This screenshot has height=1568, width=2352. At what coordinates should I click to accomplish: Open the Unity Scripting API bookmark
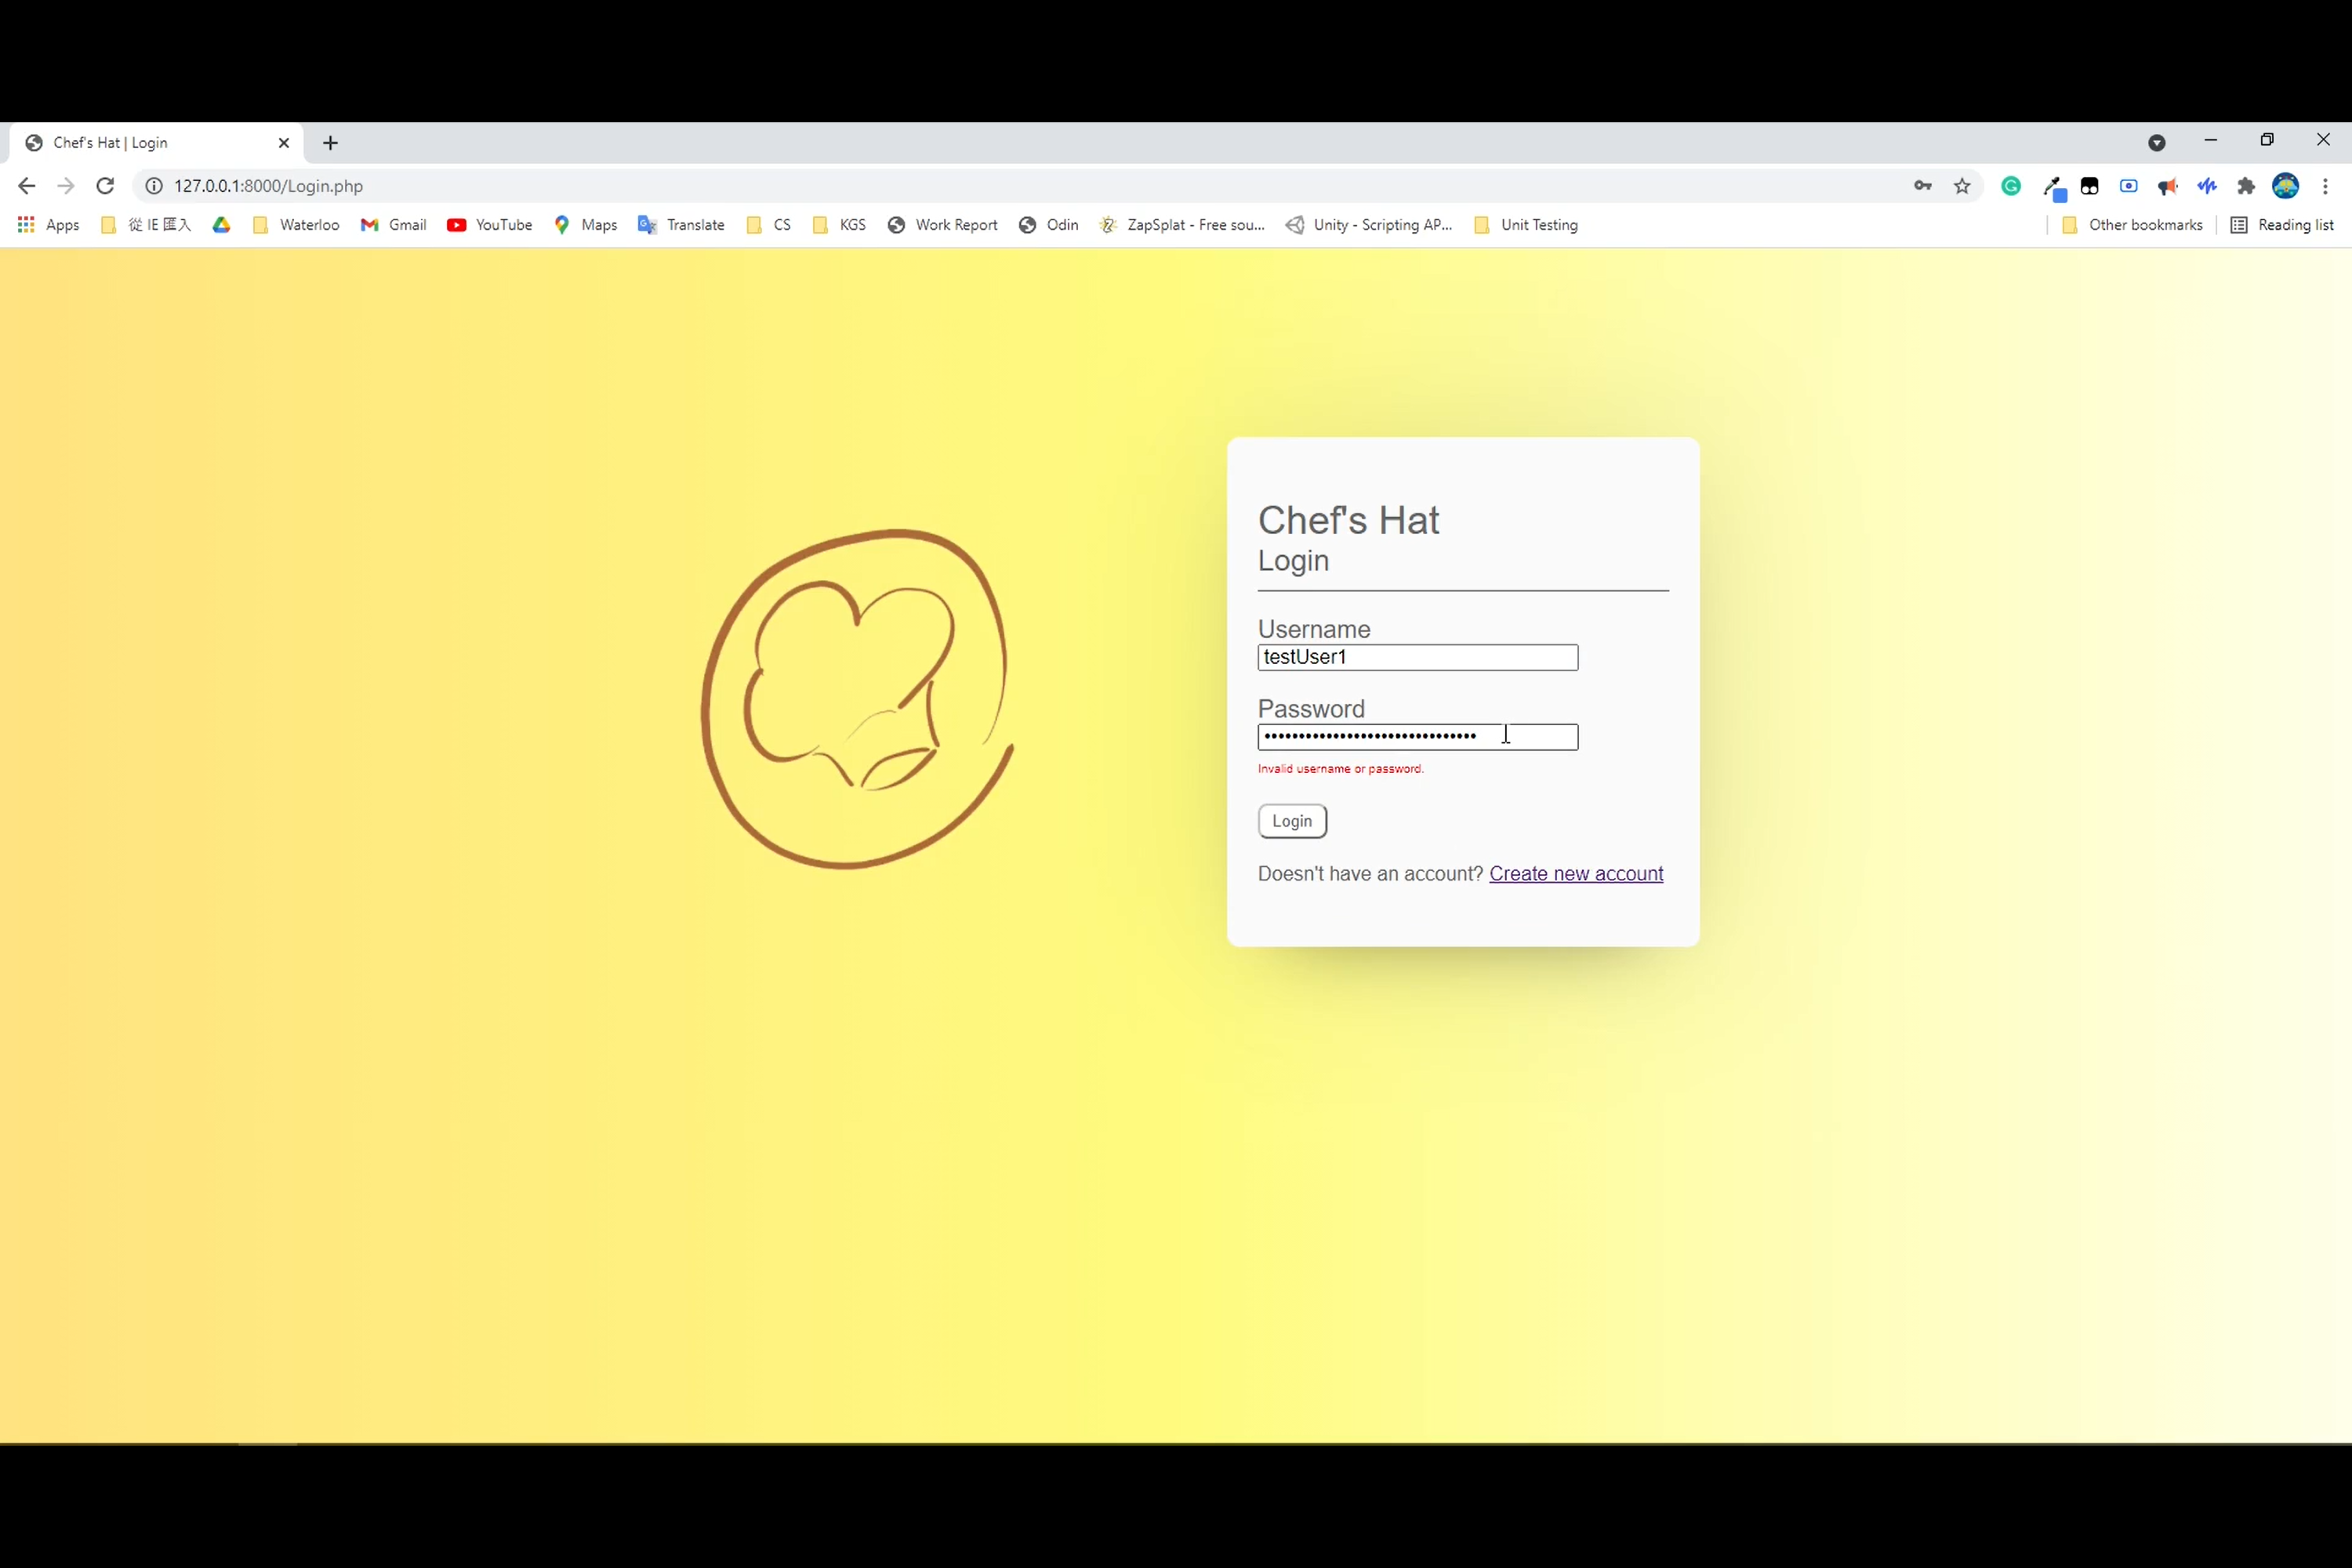click(1369, 224)
